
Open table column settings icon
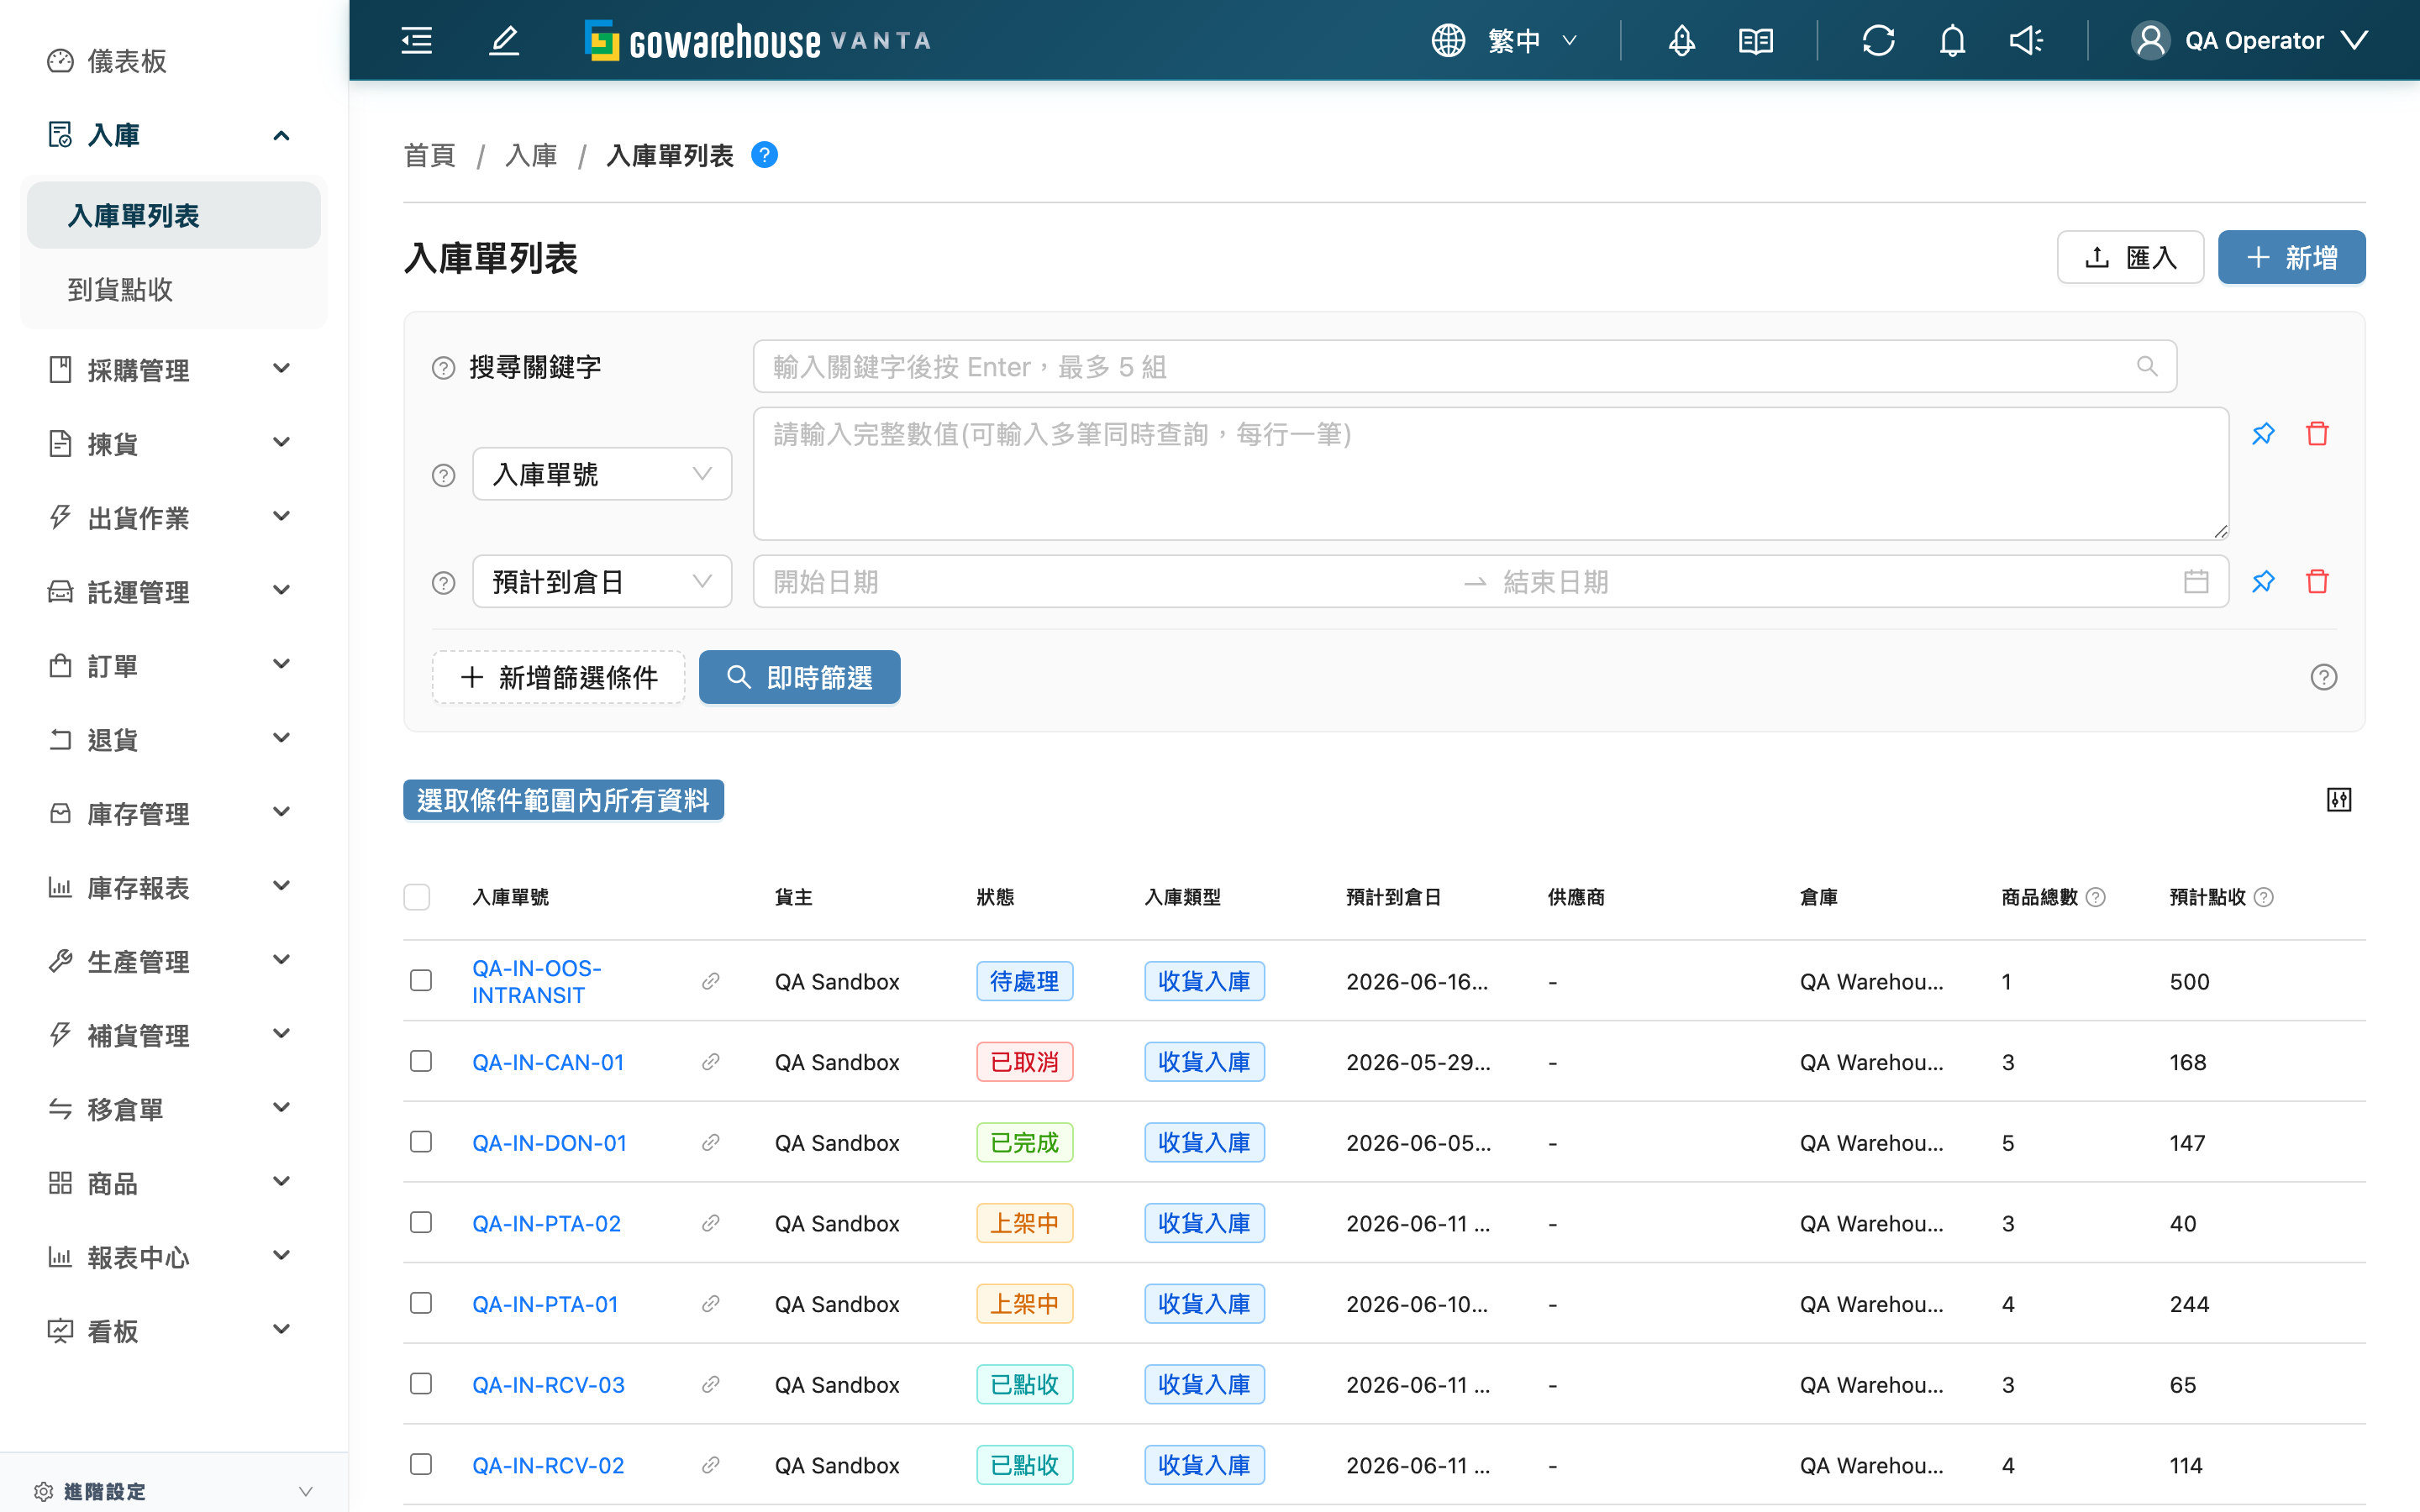[x=2338, y=799]
